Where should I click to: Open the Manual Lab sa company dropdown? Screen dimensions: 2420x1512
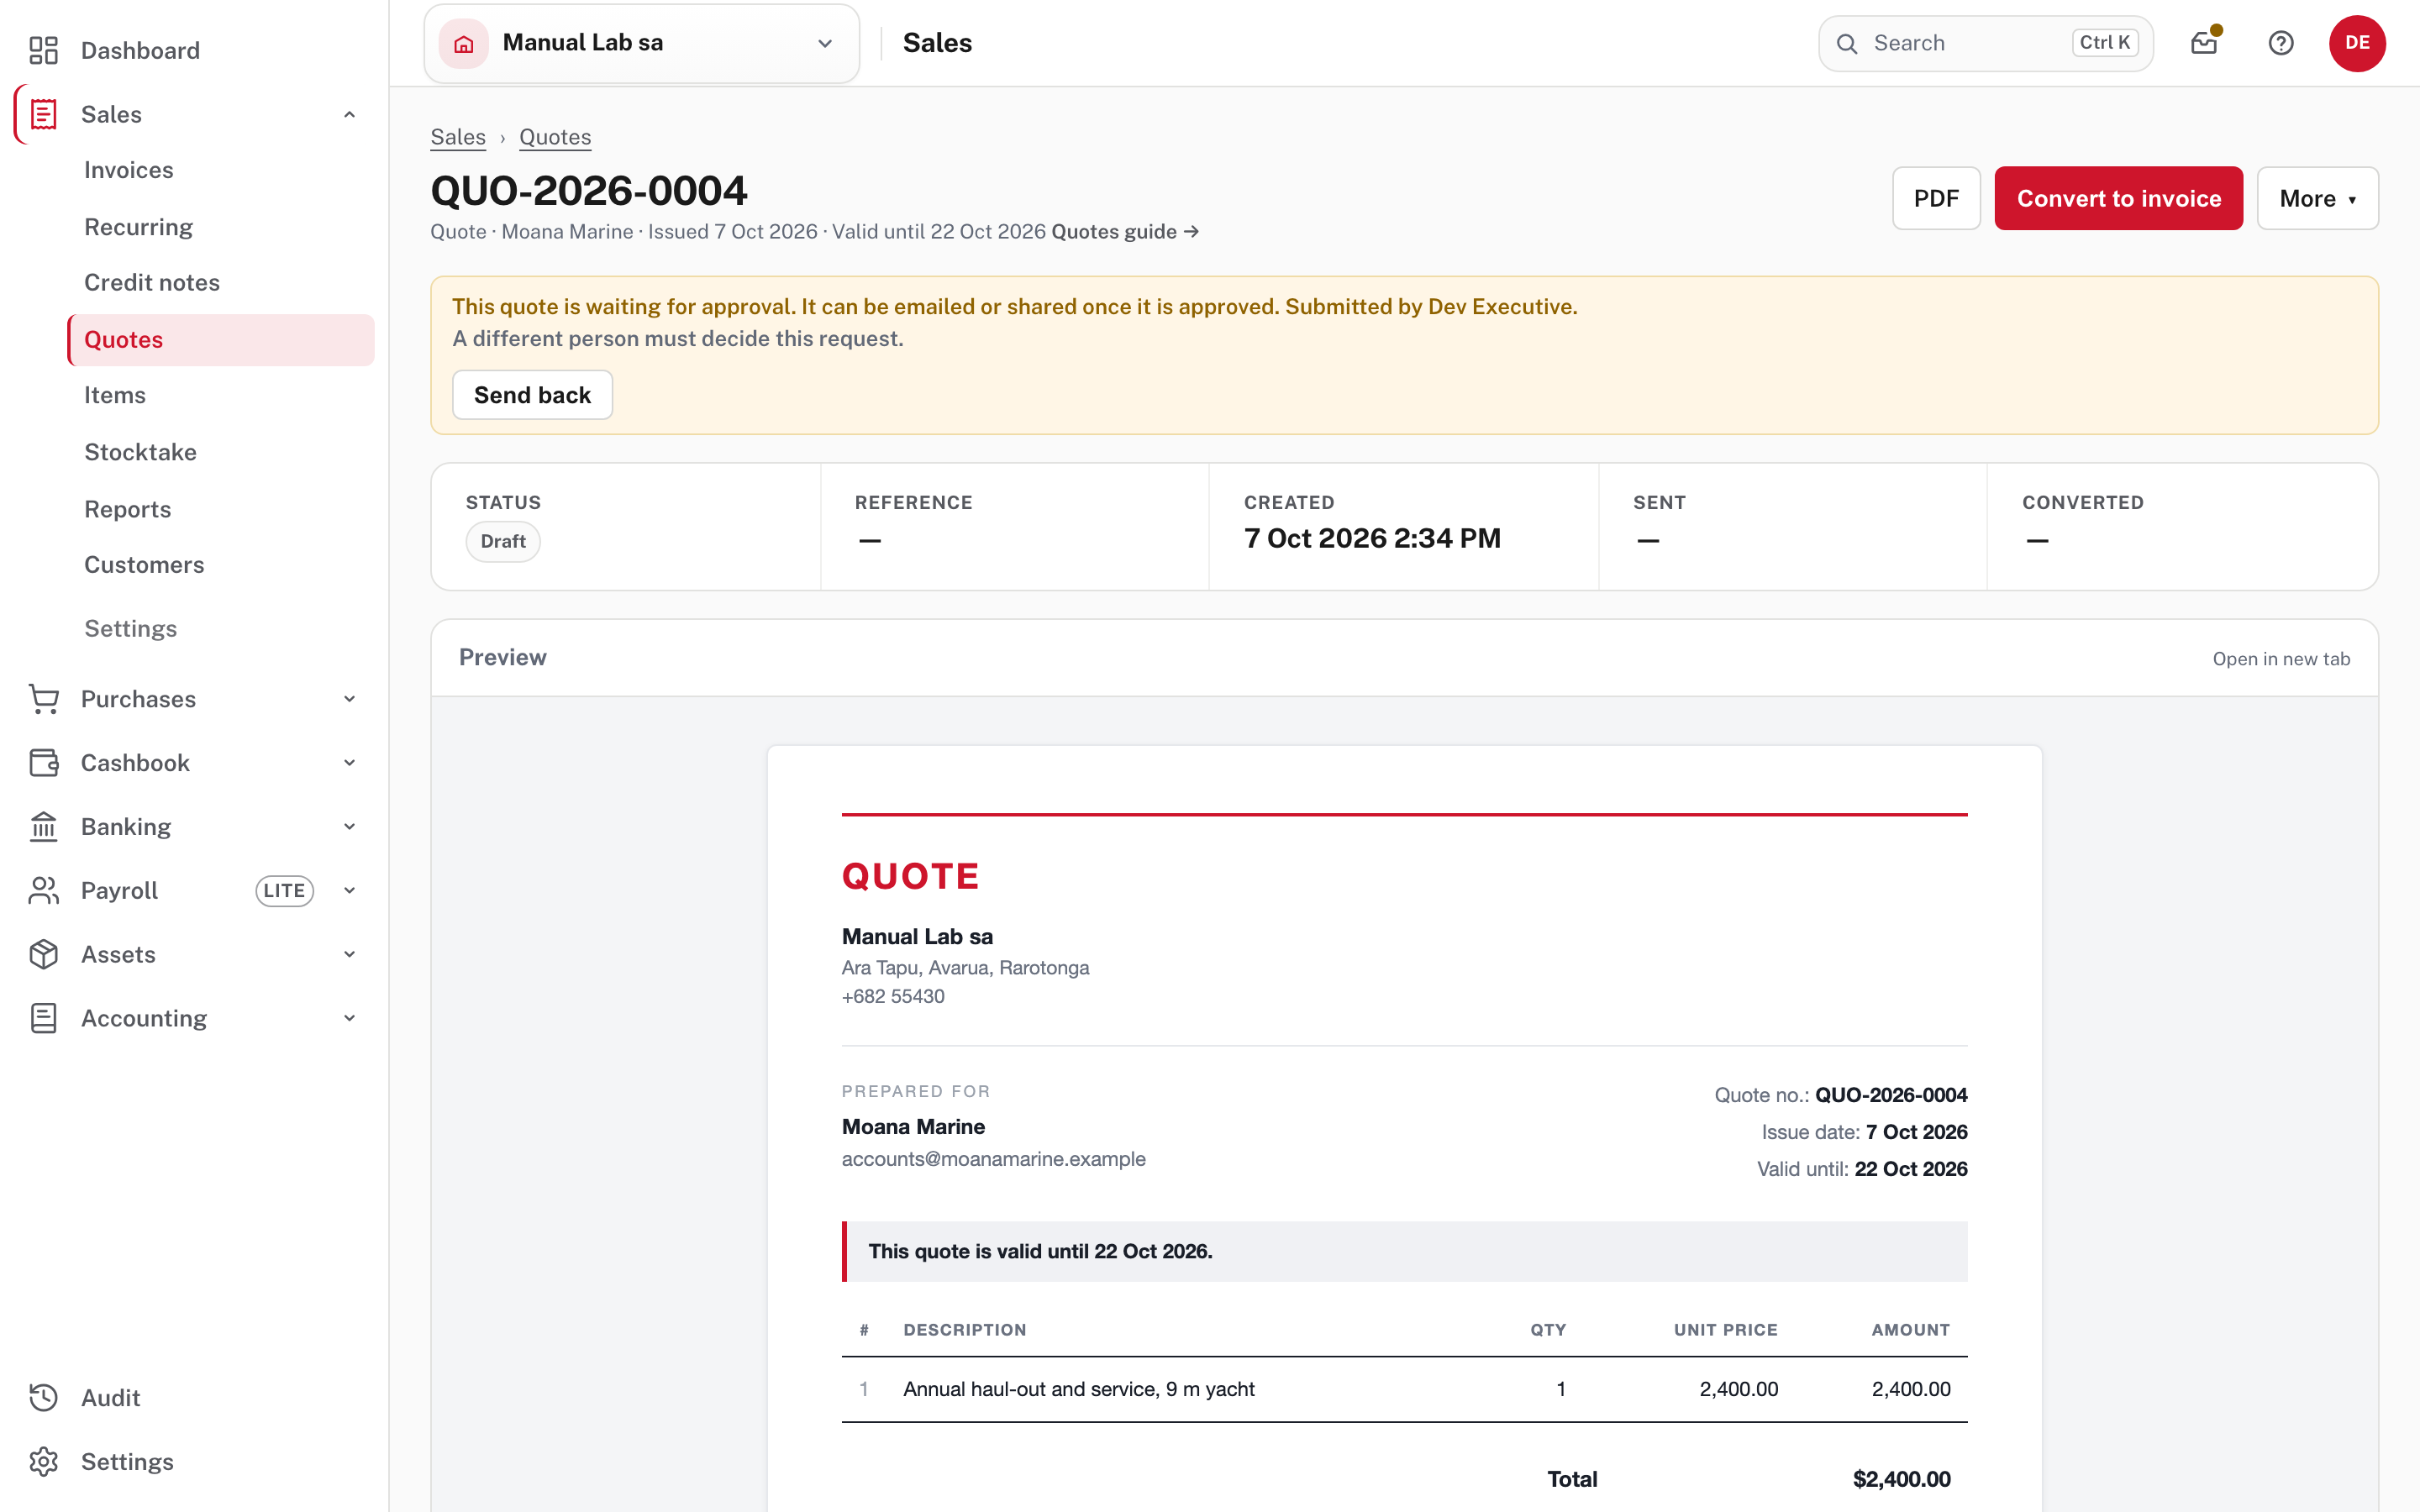click(641, 43)
